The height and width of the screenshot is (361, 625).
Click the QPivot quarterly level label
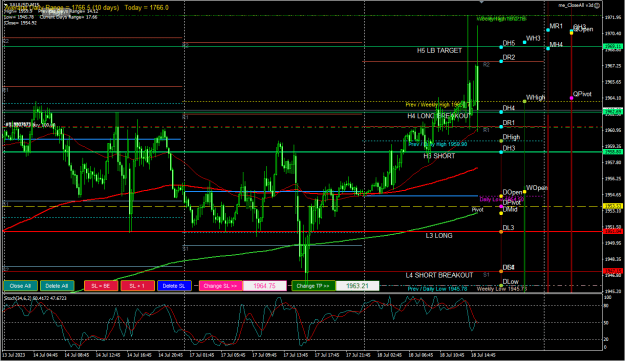click(582, 94)
